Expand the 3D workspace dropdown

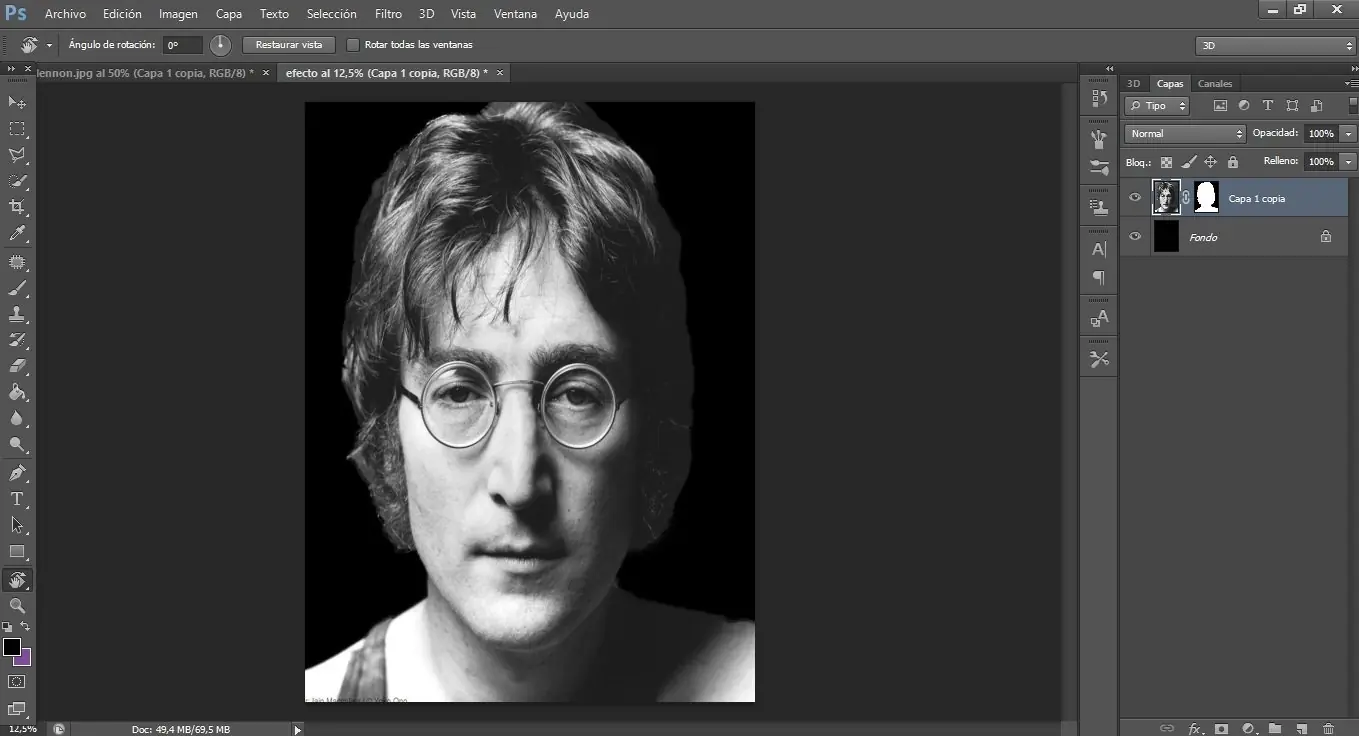(1276, 46)
